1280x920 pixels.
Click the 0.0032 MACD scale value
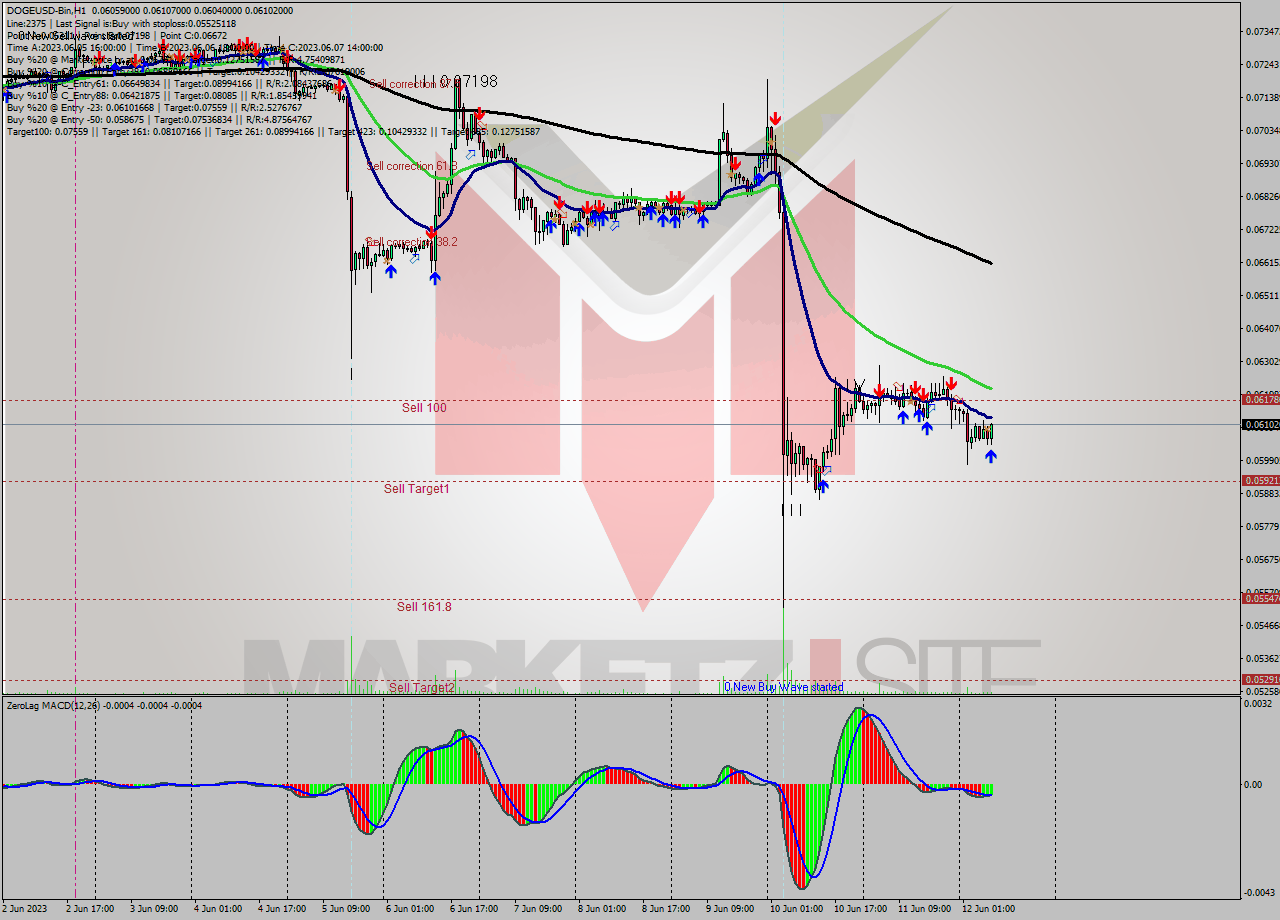pyautogui.click(x=1258, y=704)
